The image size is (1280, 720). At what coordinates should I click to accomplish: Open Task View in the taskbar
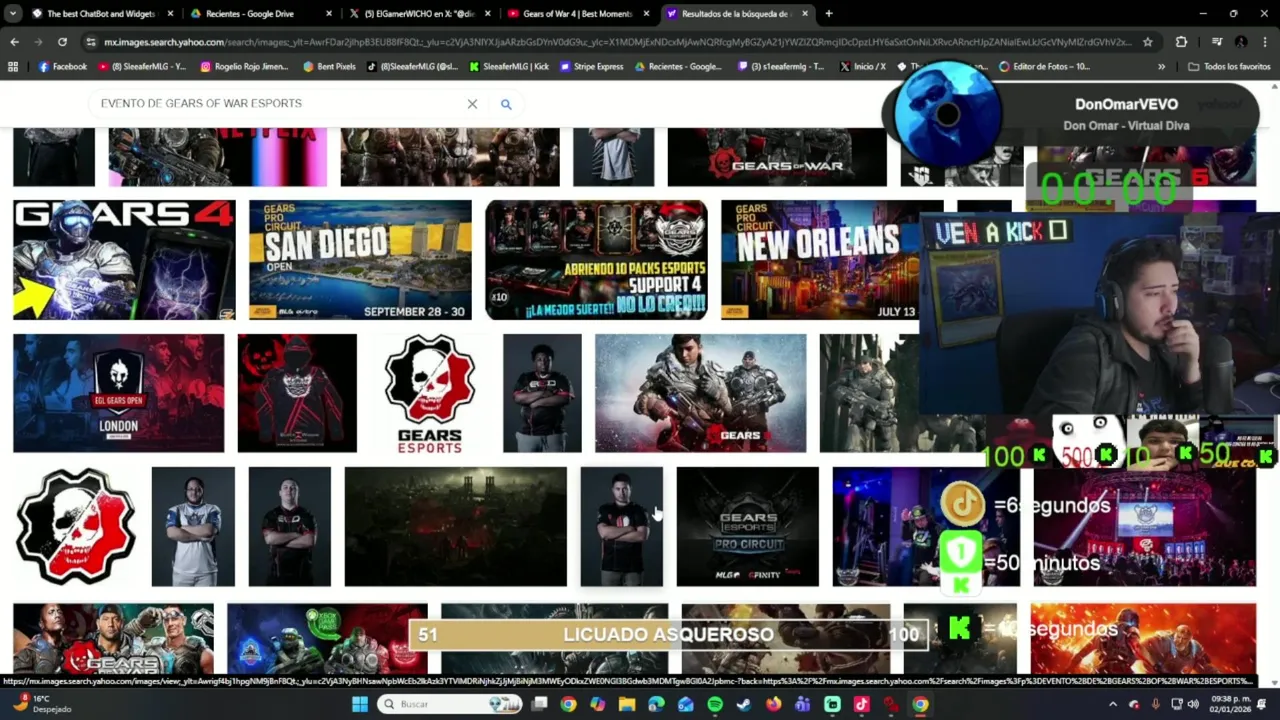pyautogui.click(x=539, y=704)
